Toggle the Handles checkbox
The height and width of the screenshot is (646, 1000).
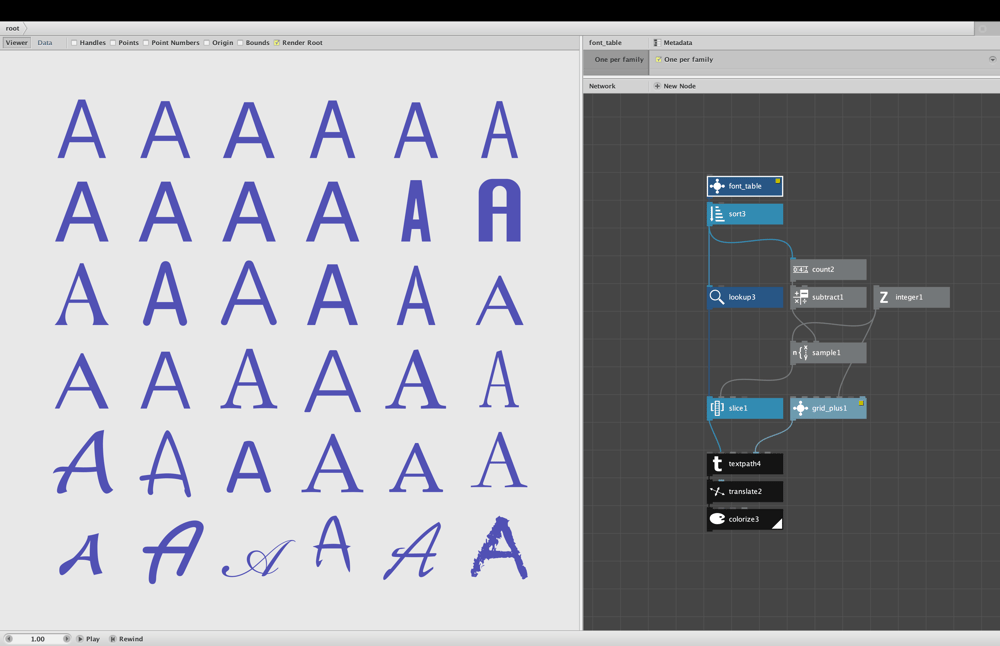(x=74, y=43)
